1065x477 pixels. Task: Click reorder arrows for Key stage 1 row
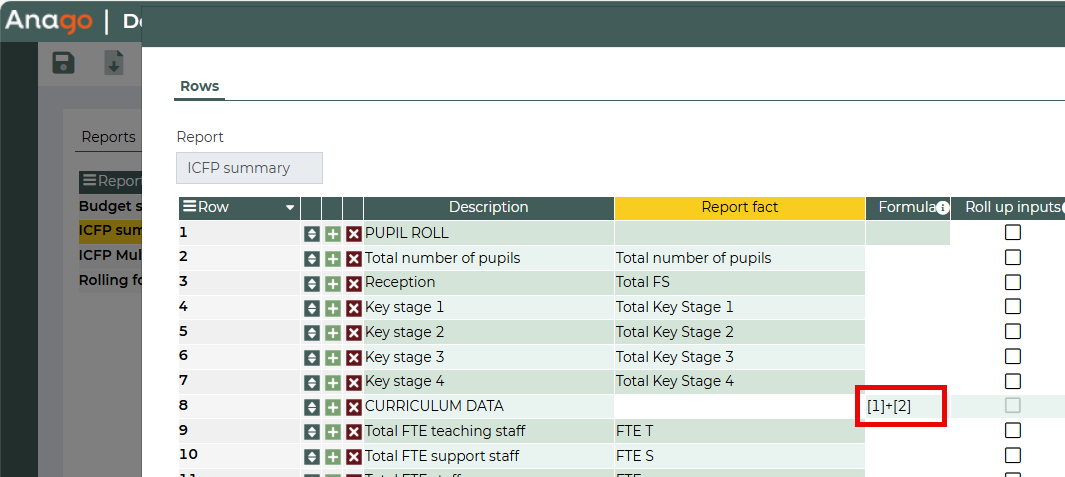pos(312,308)
